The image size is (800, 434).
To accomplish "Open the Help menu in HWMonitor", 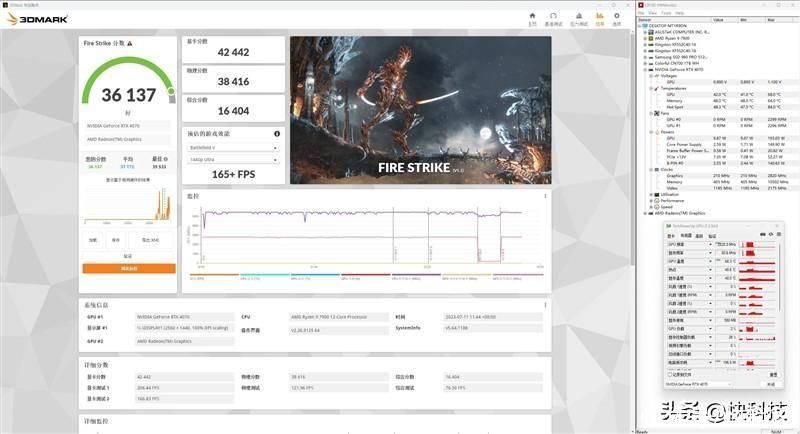I will (x=680, y=13).
